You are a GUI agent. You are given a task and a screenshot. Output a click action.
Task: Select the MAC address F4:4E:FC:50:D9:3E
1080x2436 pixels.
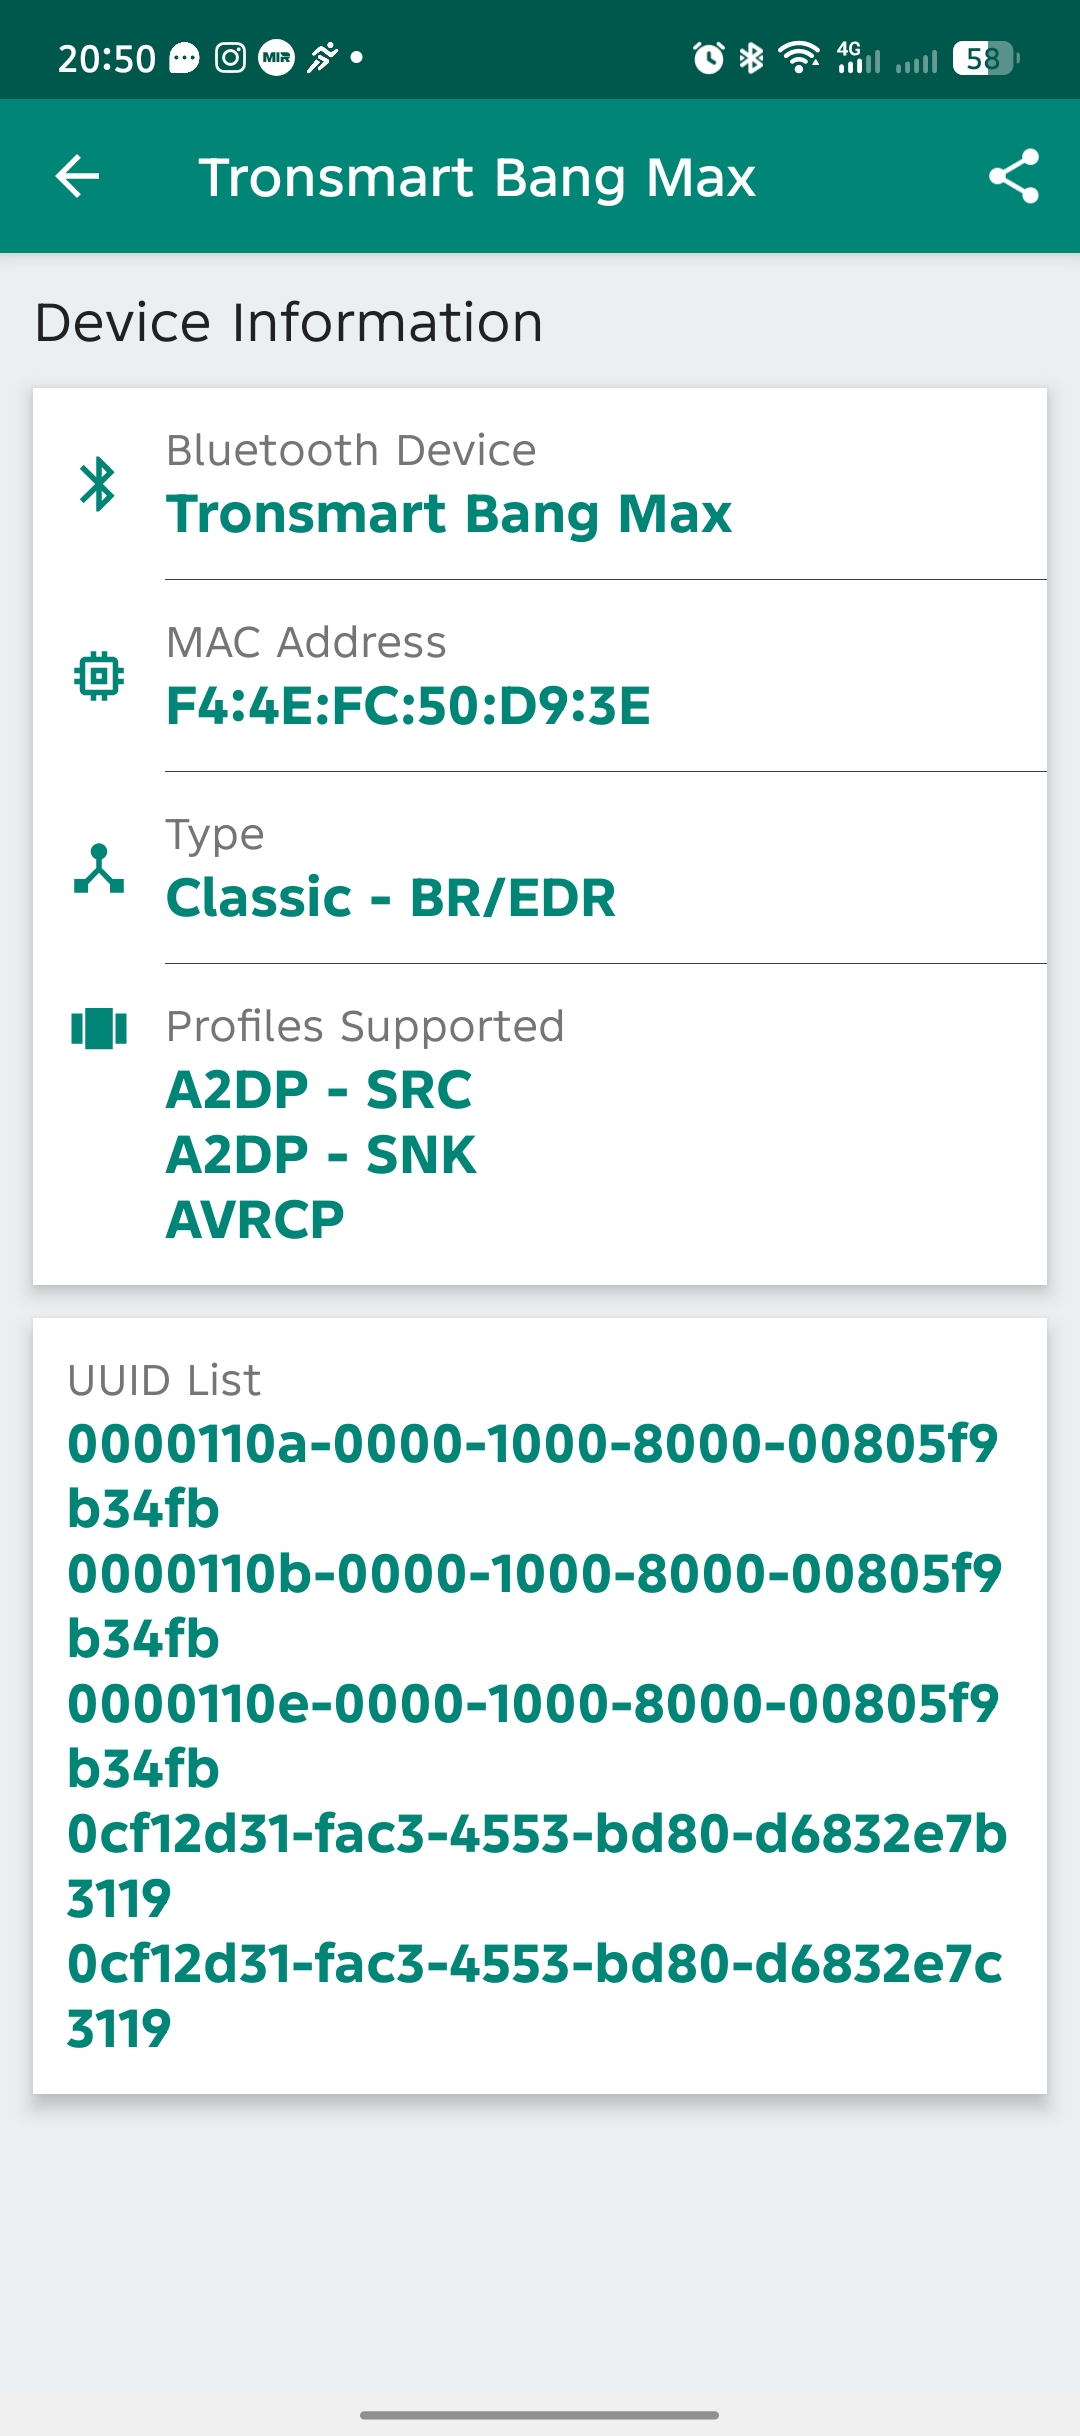click(x=408, y=706)
